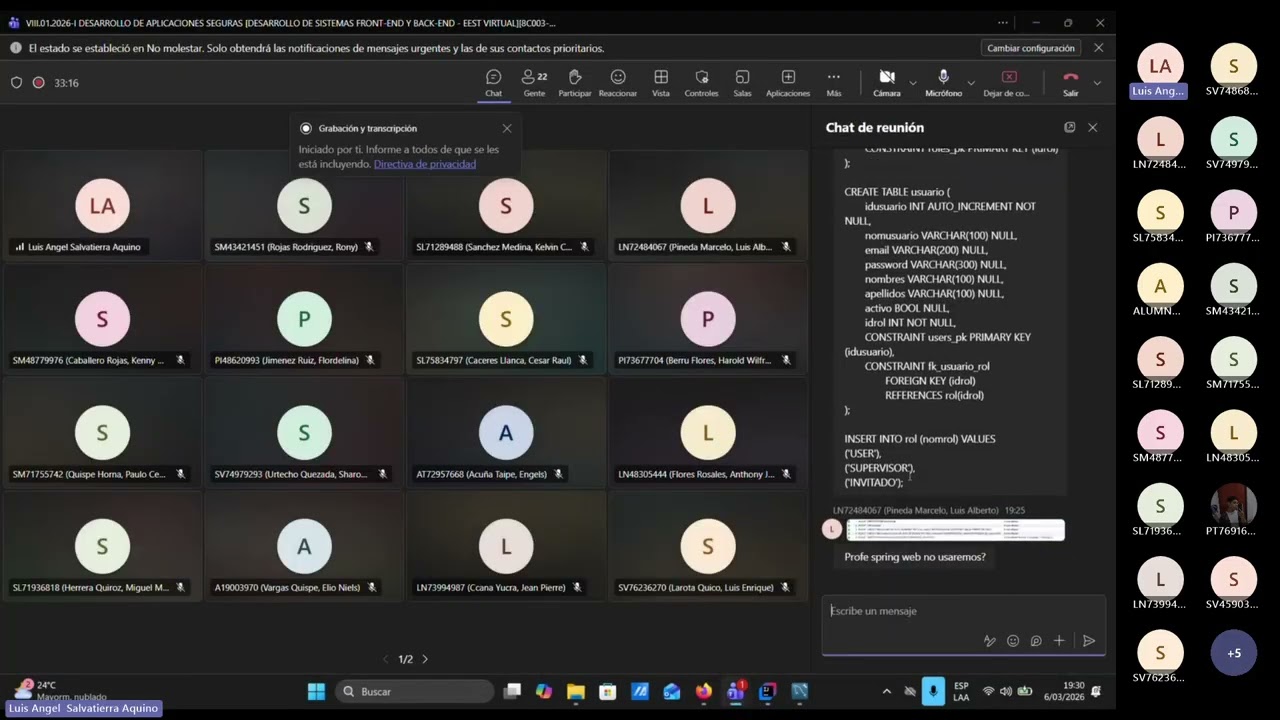Go to the previous participants page
The width and height of the screenshot is (1280, 720).
point(386,659)
